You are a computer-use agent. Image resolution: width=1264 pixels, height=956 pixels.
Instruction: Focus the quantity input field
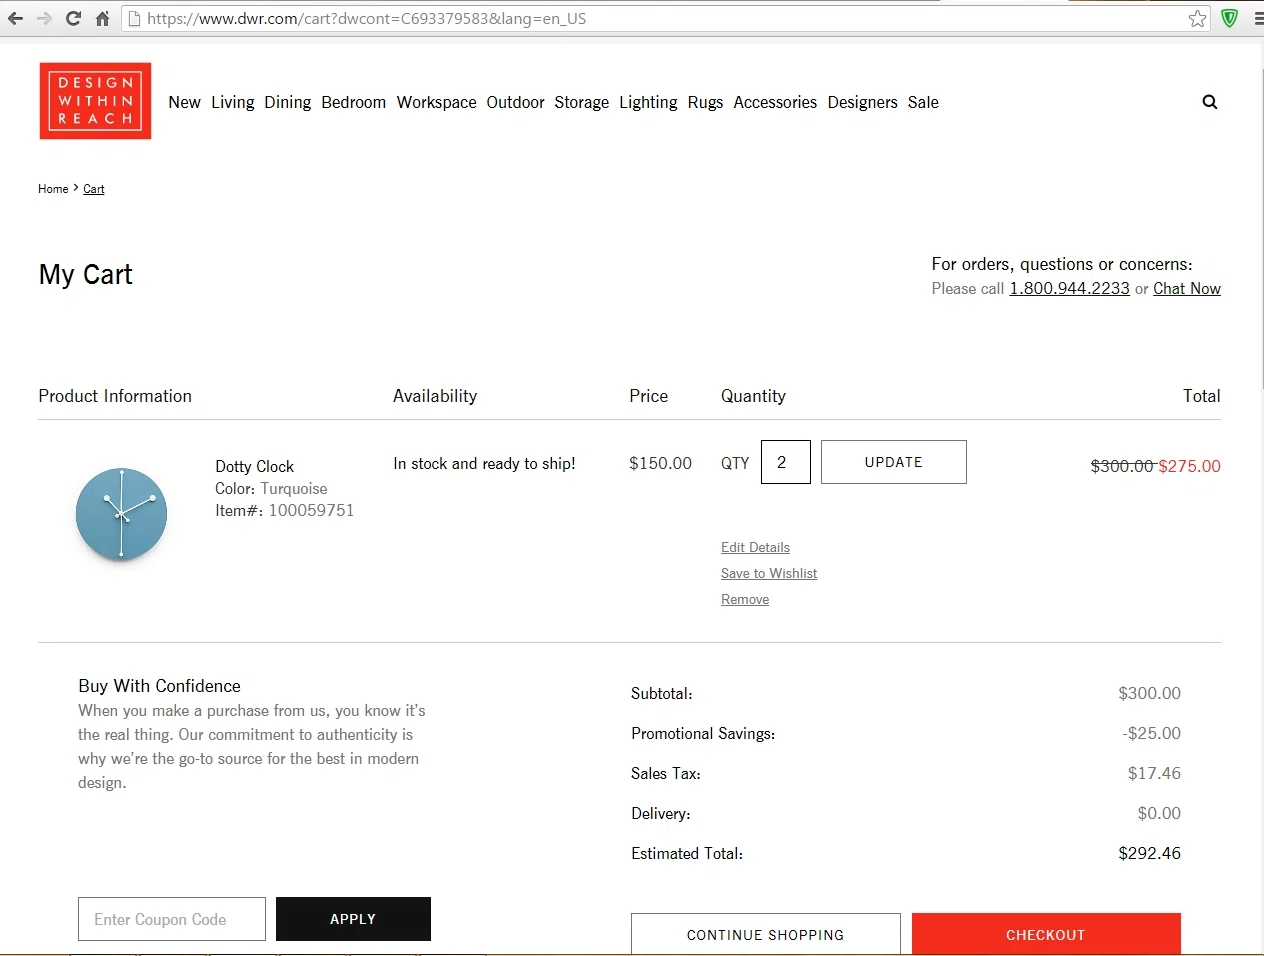[x=786, y=462]
